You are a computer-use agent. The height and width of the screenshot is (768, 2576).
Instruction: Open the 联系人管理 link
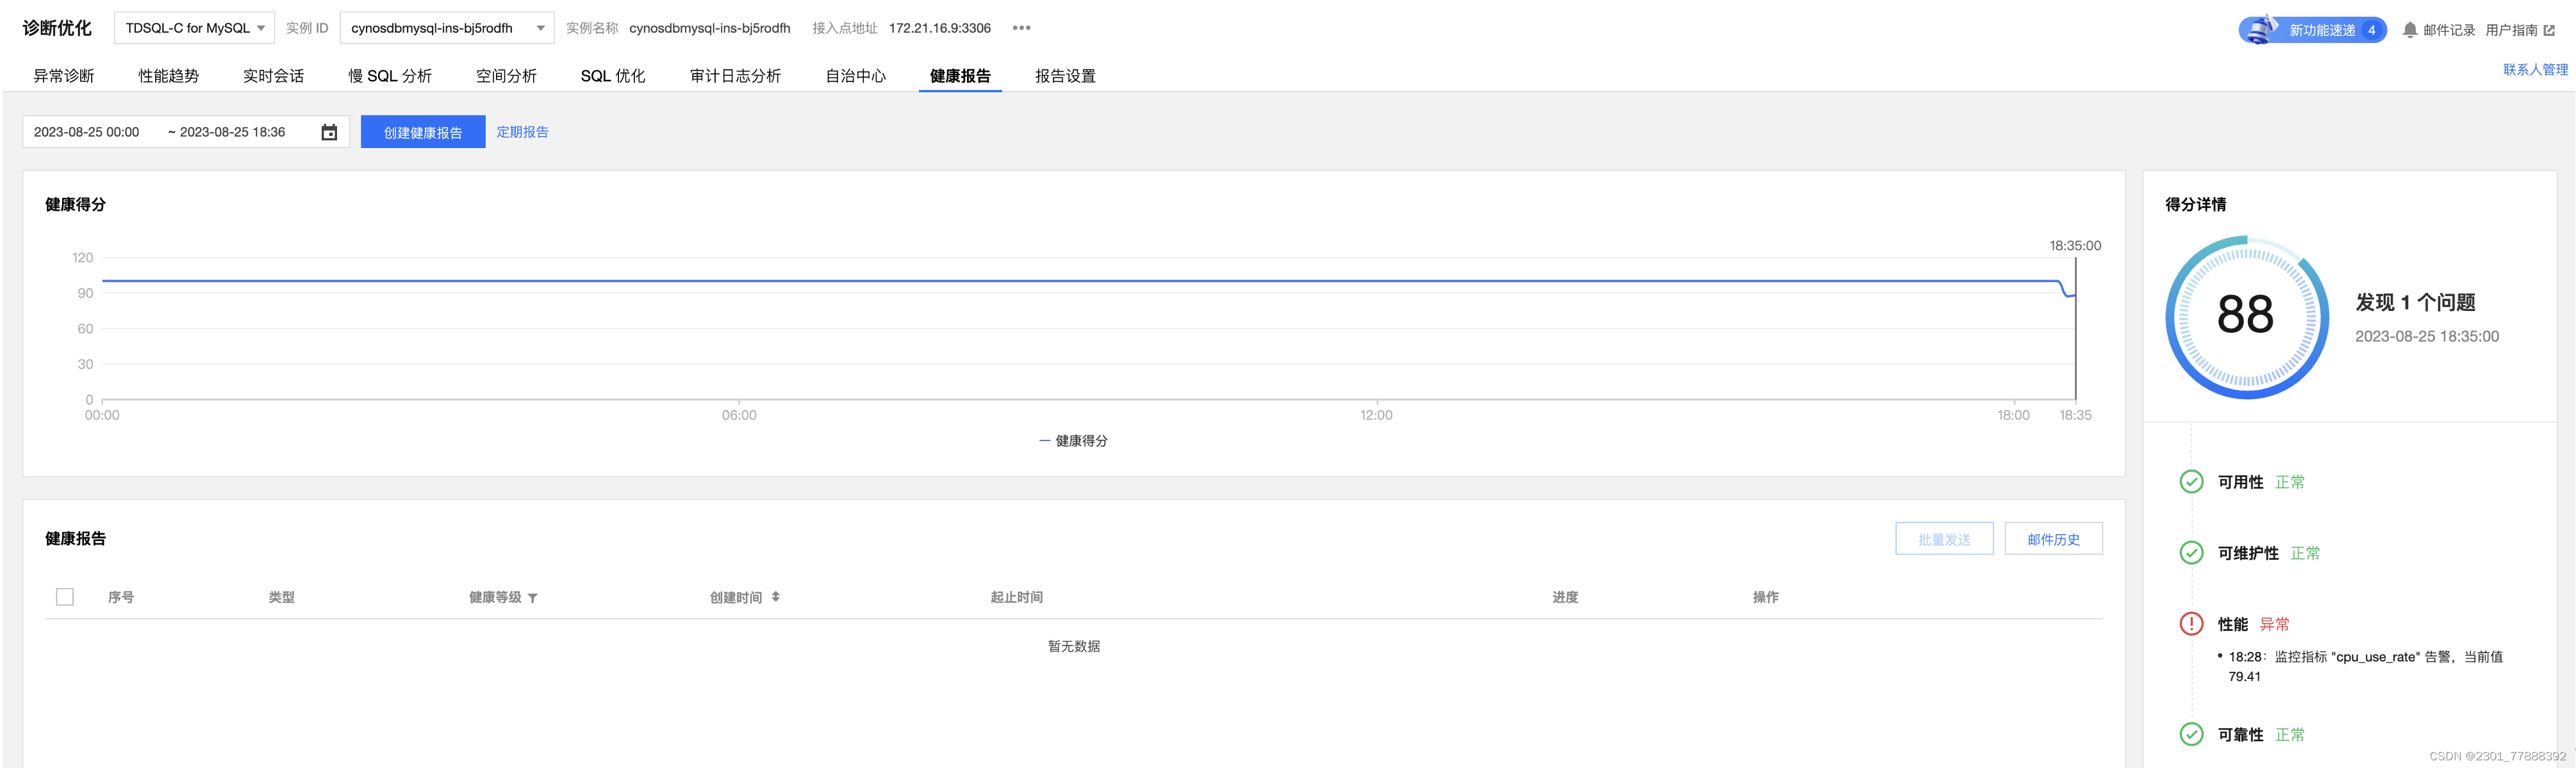pos(2535,70)
